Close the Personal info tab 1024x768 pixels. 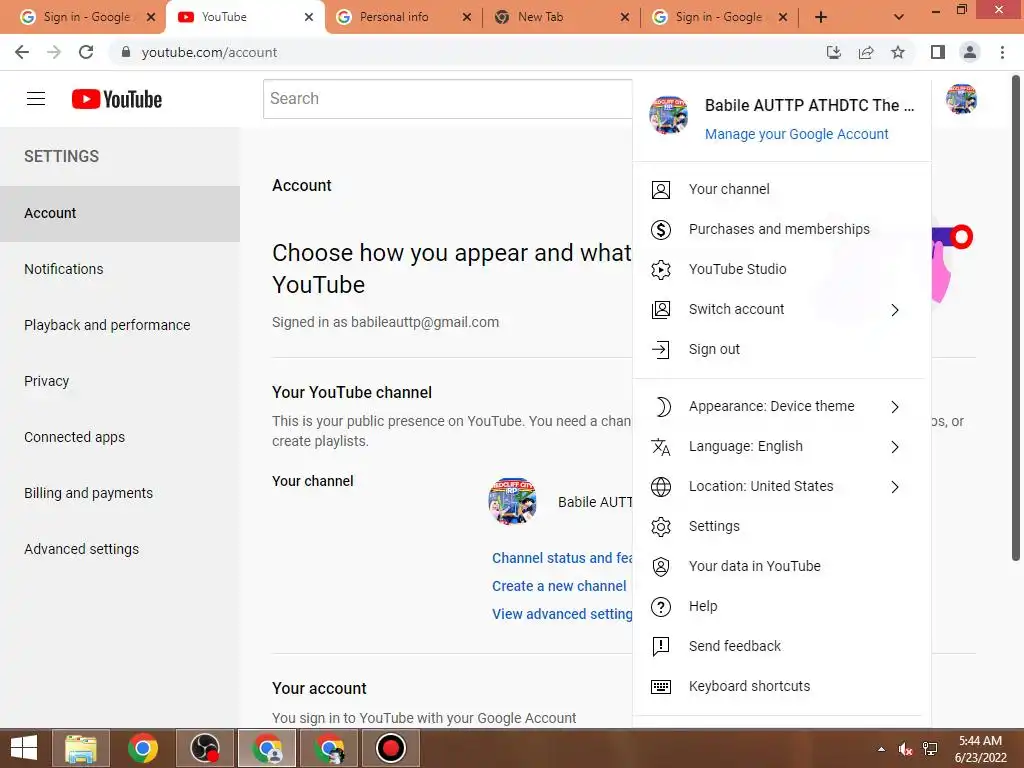[x=466, y=17]
